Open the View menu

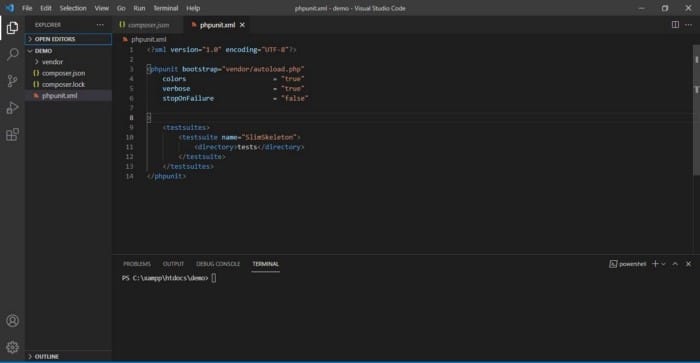(101, 8)
